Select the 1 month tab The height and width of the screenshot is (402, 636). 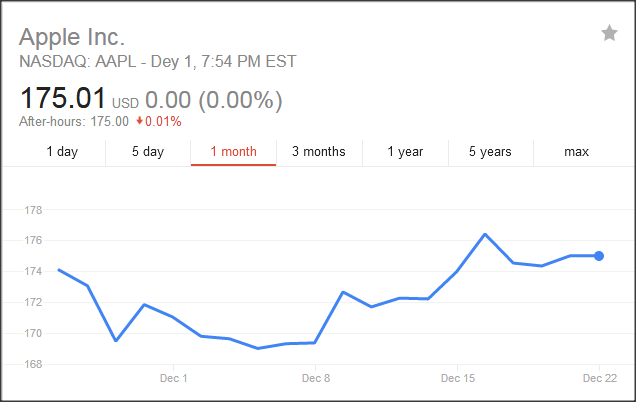pyautogui.click(x=233, y=152)
